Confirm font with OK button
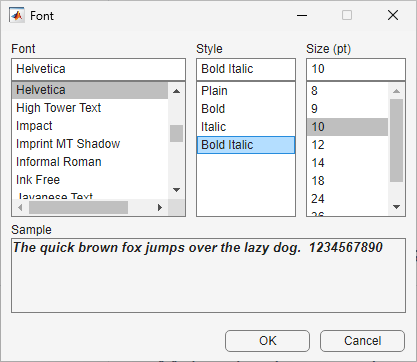 click(267, 341)
